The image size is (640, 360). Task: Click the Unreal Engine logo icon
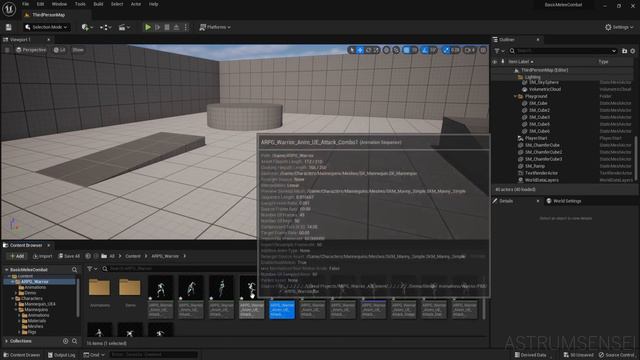(x=9, y=9)
